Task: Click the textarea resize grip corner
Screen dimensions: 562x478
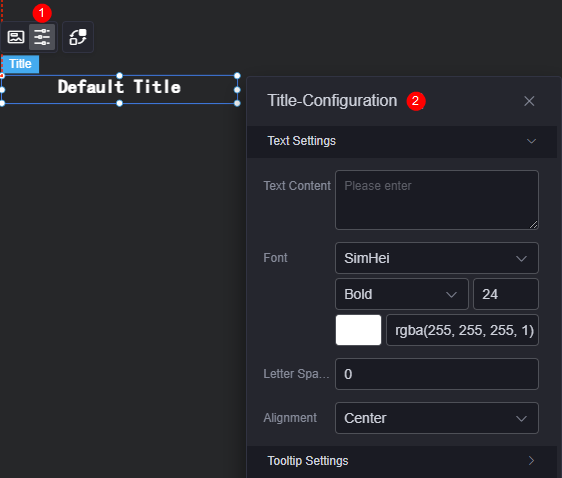Action: (x=533, y=225)
